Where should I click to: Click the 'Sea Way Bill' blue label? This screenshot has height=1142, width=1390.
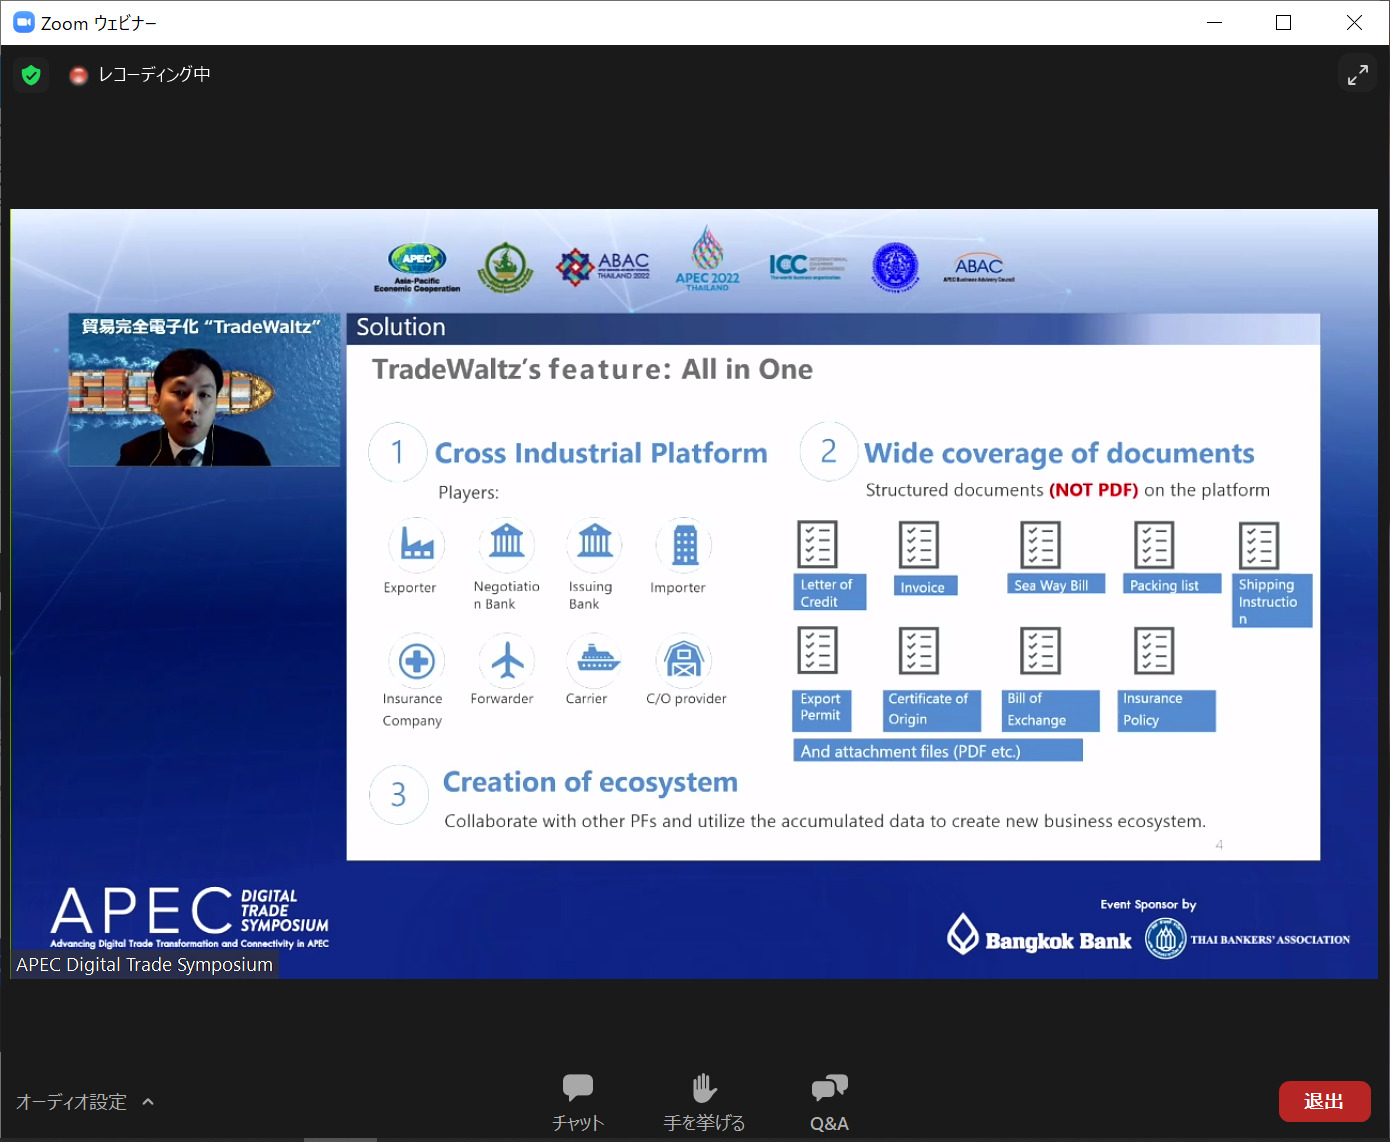[1055, 585]
